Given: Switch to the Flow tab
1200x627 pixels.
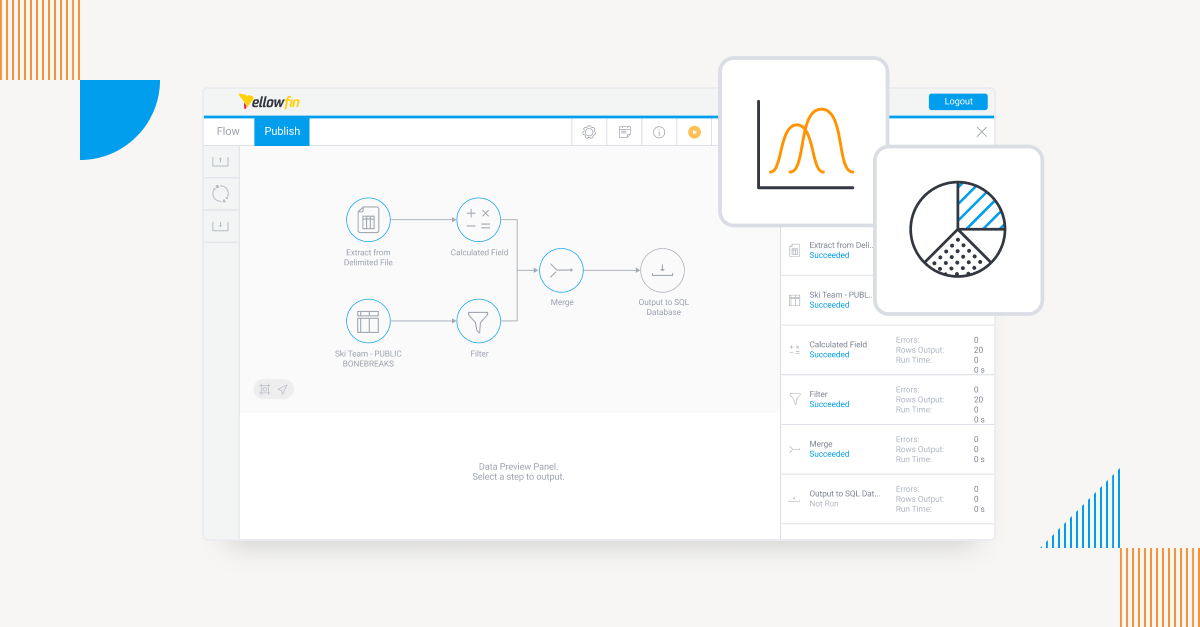Looking at the screenshot, I should click(x=228, y=131).
